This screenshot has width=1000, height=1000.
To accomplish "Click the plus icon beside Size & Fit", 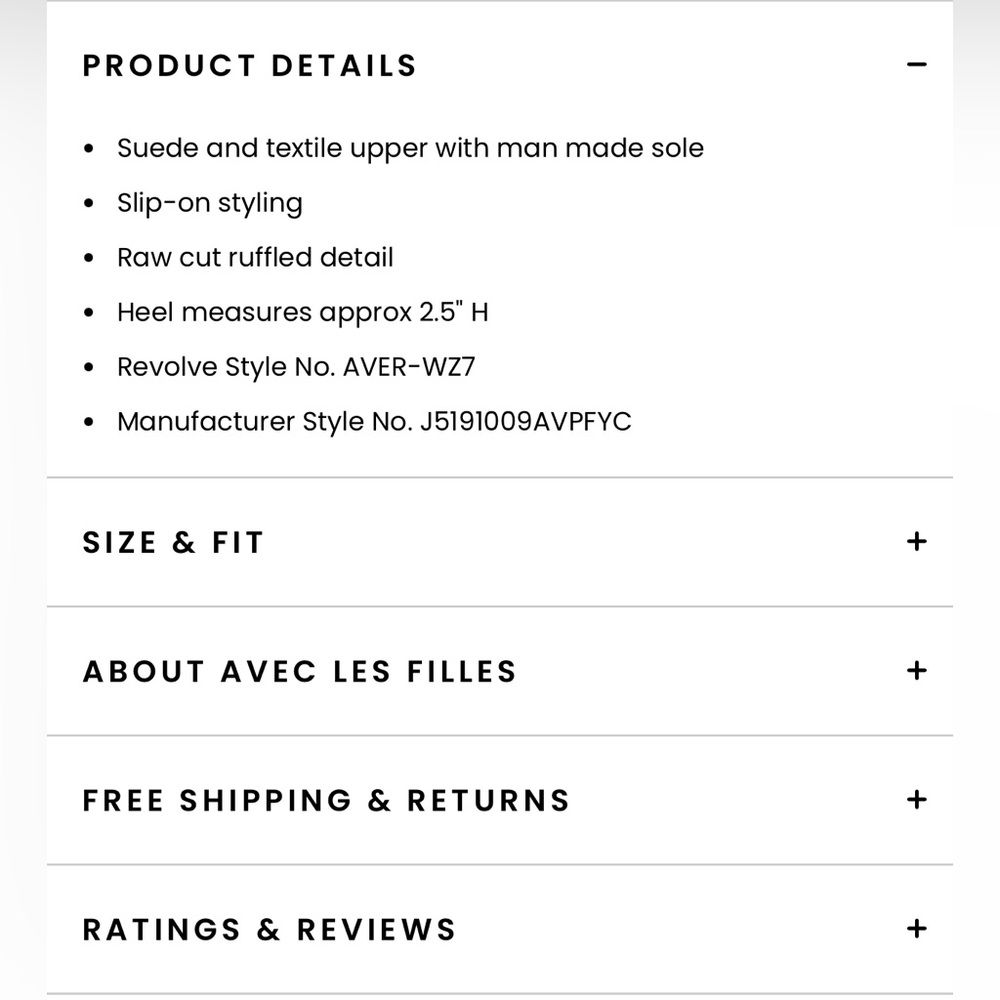I will coord(916,542).
